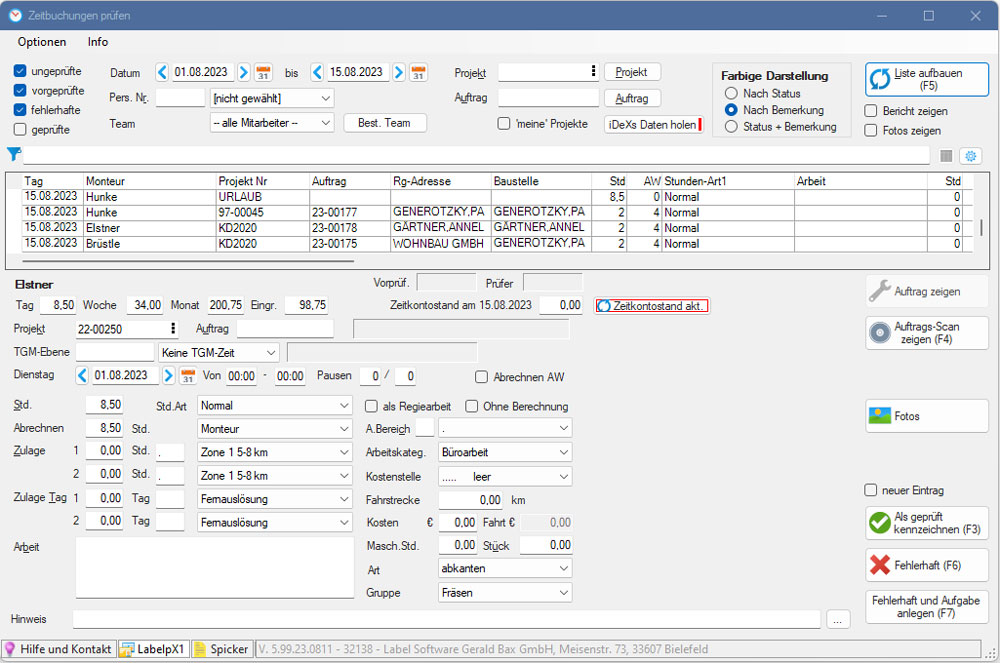Open the A.Bereich dropdown
1000x663 pixels.
click(504, 428)
